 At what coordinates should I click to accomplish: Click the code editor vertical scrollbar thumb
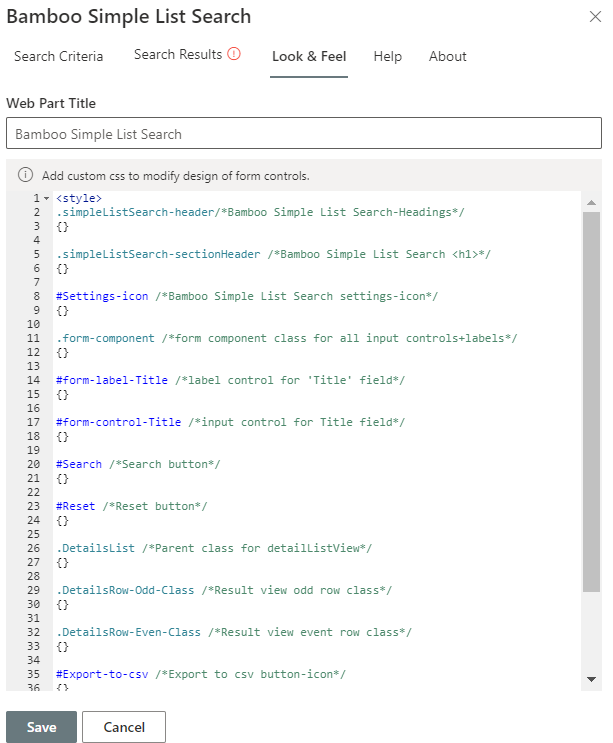[x=591, y=402]
